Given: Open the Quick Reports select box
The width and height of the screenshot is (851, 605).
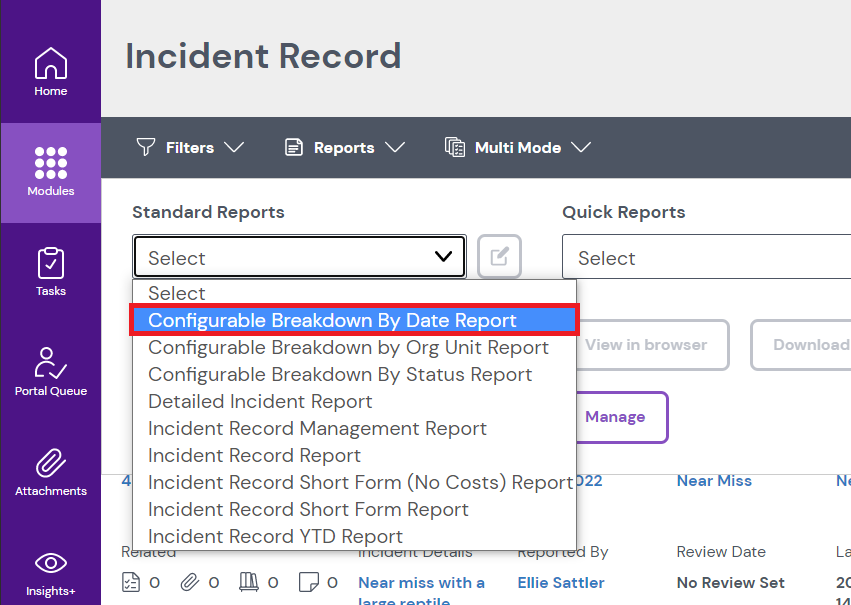Looking at the screenshot, I should [705, 258].
